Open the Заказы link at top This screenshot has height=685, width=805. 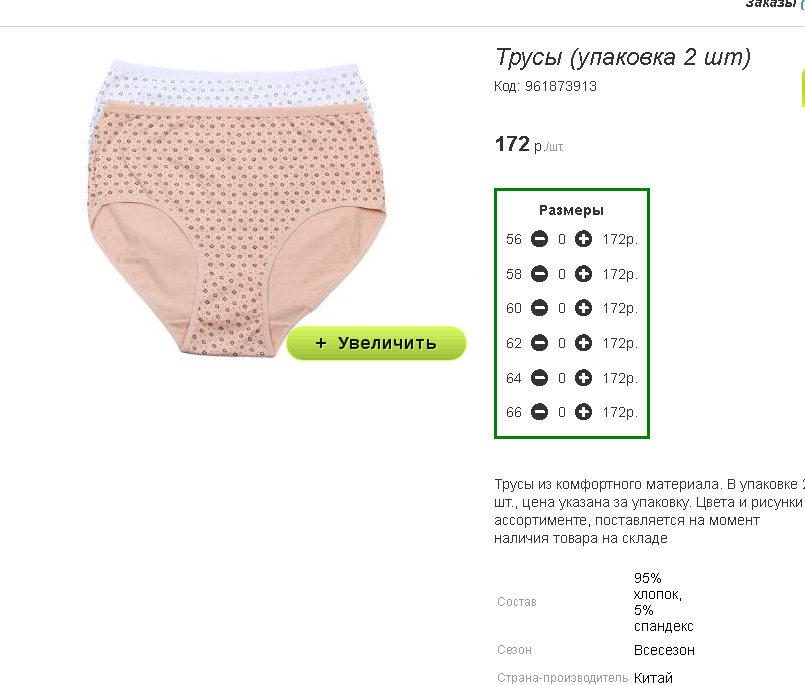(771, 4)
